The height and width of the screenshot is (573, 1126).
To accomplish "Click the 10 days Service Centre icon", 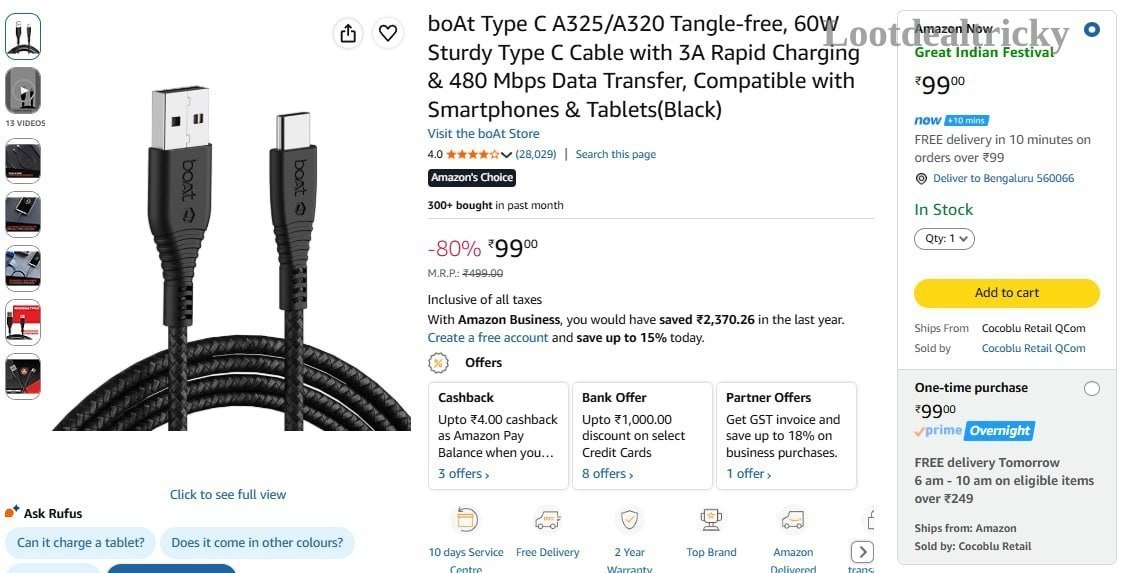I will click(466, 519).
